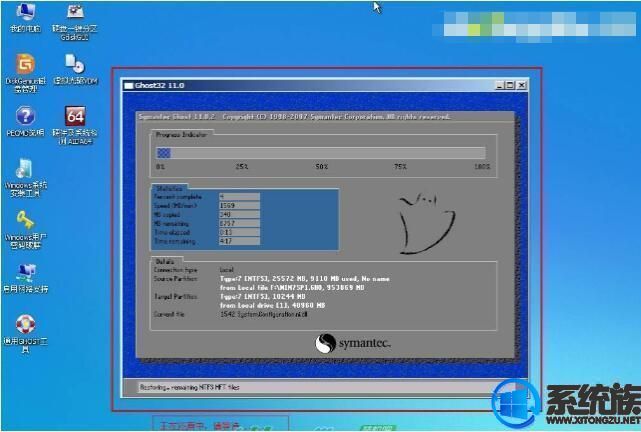This screenshot has height=432, width=641.
Task: Click the Percent complete value field
Action: 239,197
